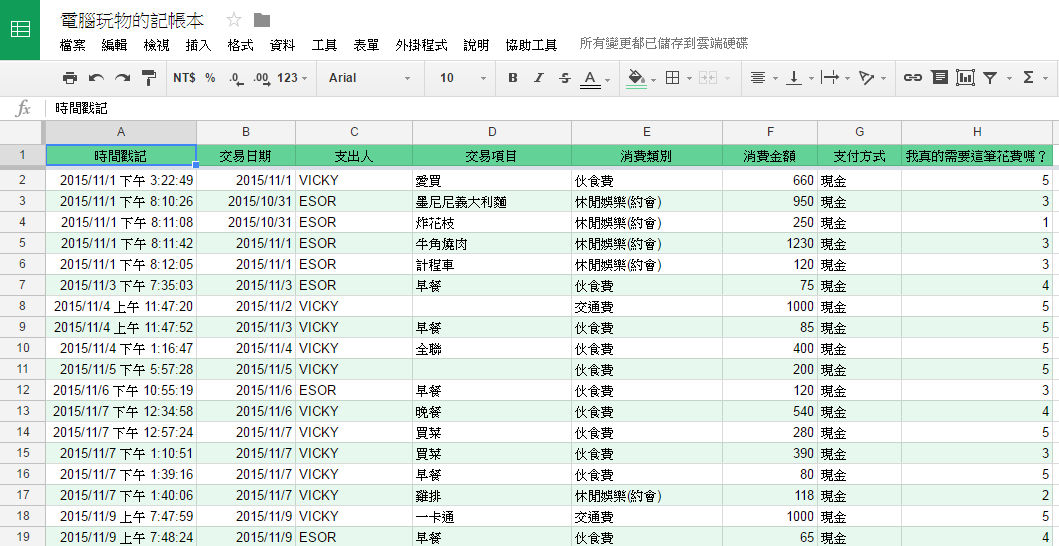Open the Arial font dropdown

click(369, 78)
